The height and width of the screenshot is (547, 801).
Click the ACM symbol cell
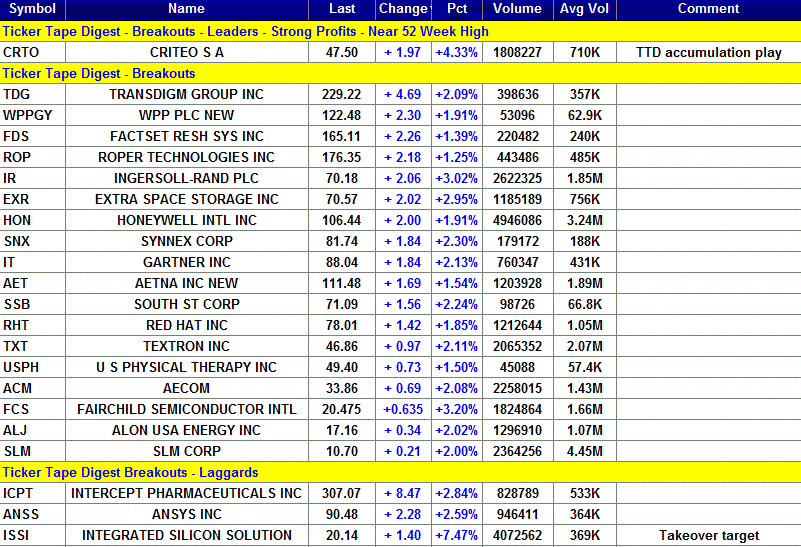point(32,388)
